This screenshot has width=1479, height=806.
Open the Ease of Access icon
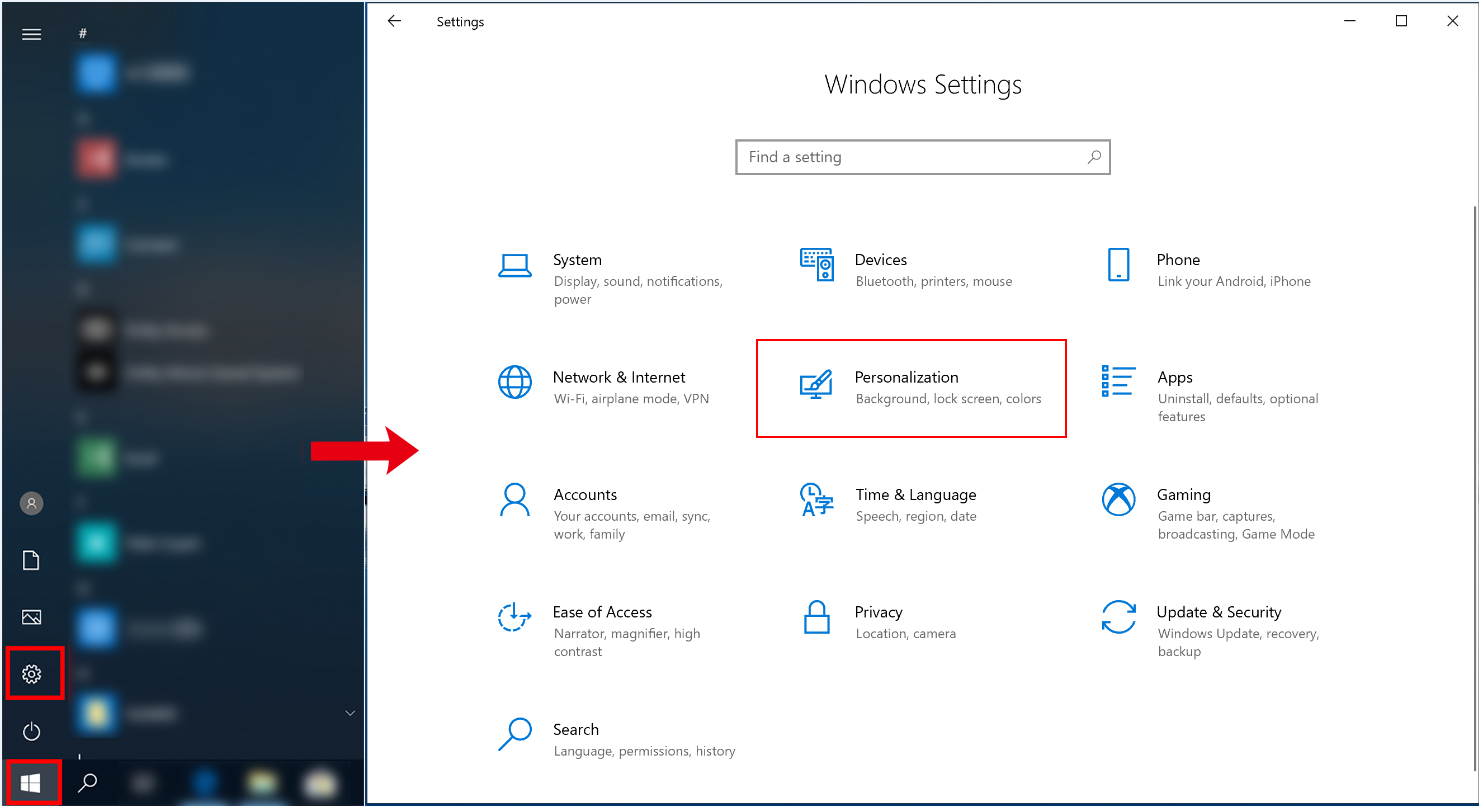(x=515, y=617)
